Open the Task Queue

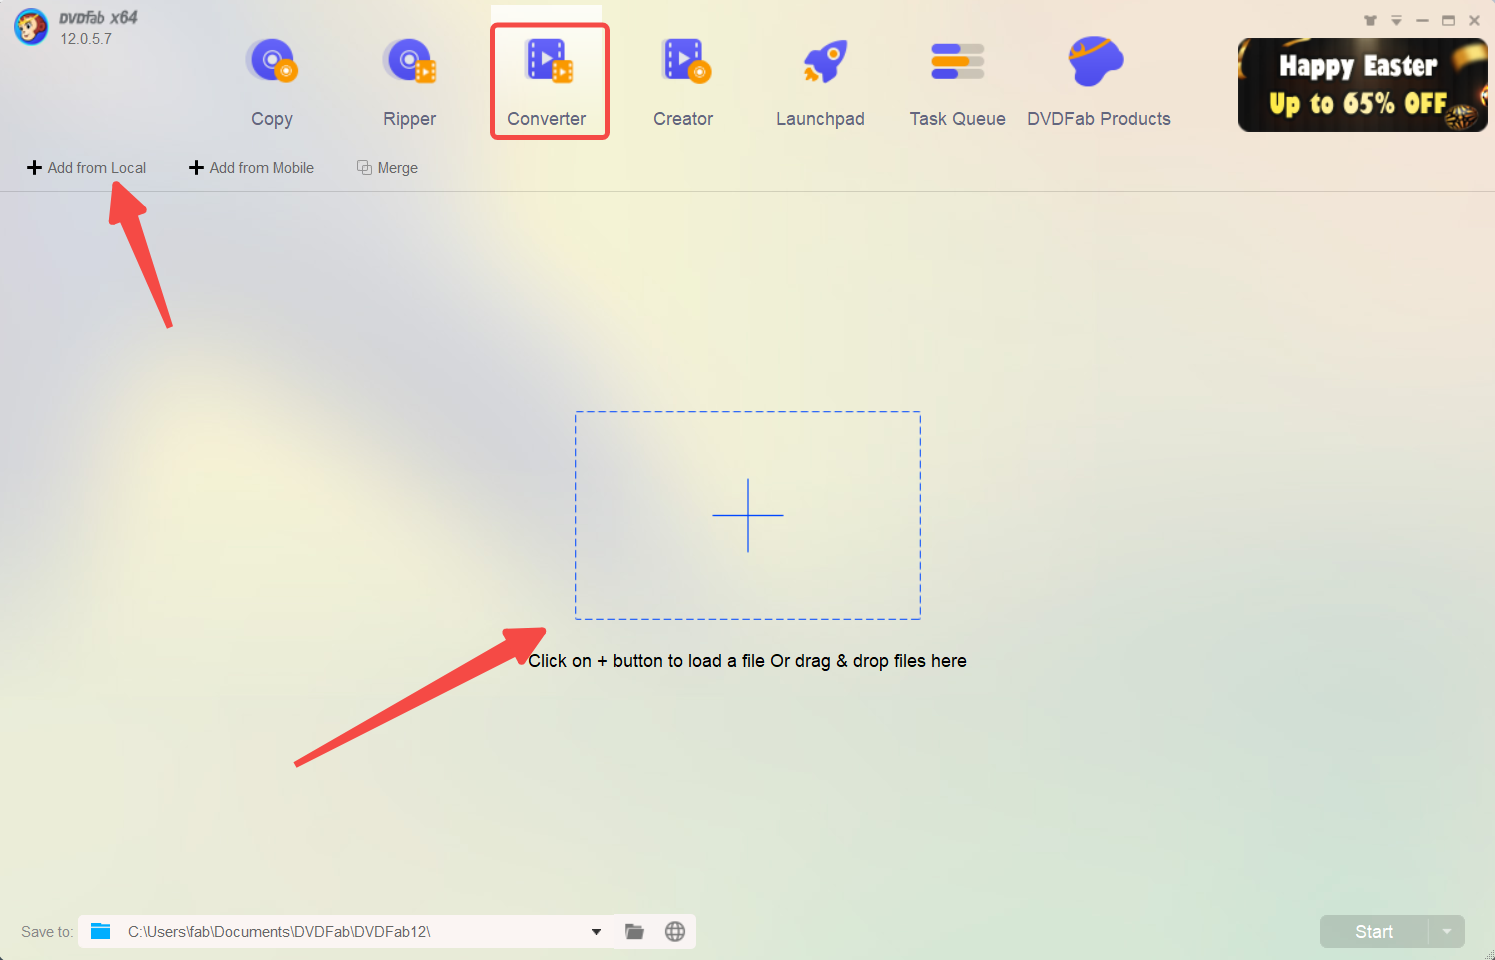pos(957,82)
